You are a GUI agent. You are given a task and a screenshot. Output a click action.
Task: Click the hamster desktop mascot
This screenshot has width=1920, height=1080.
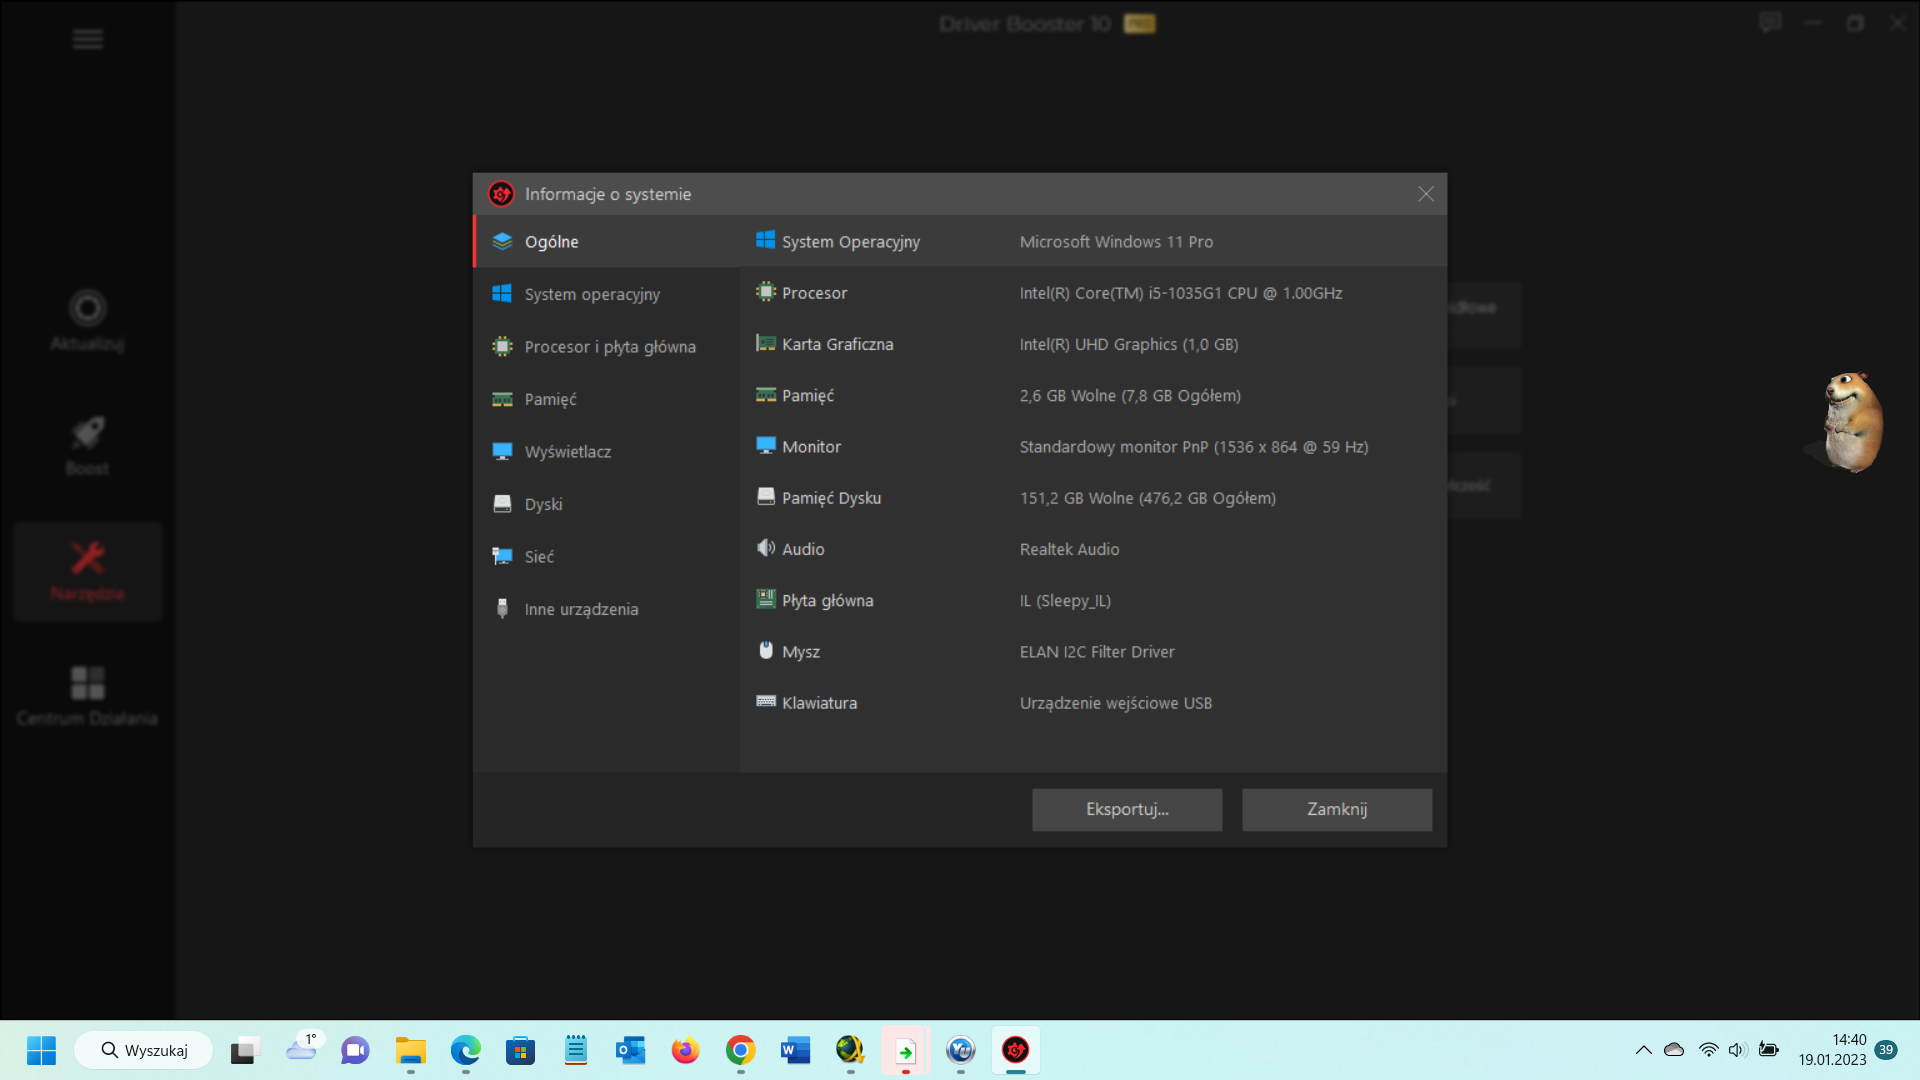(x=1852, y=422)
